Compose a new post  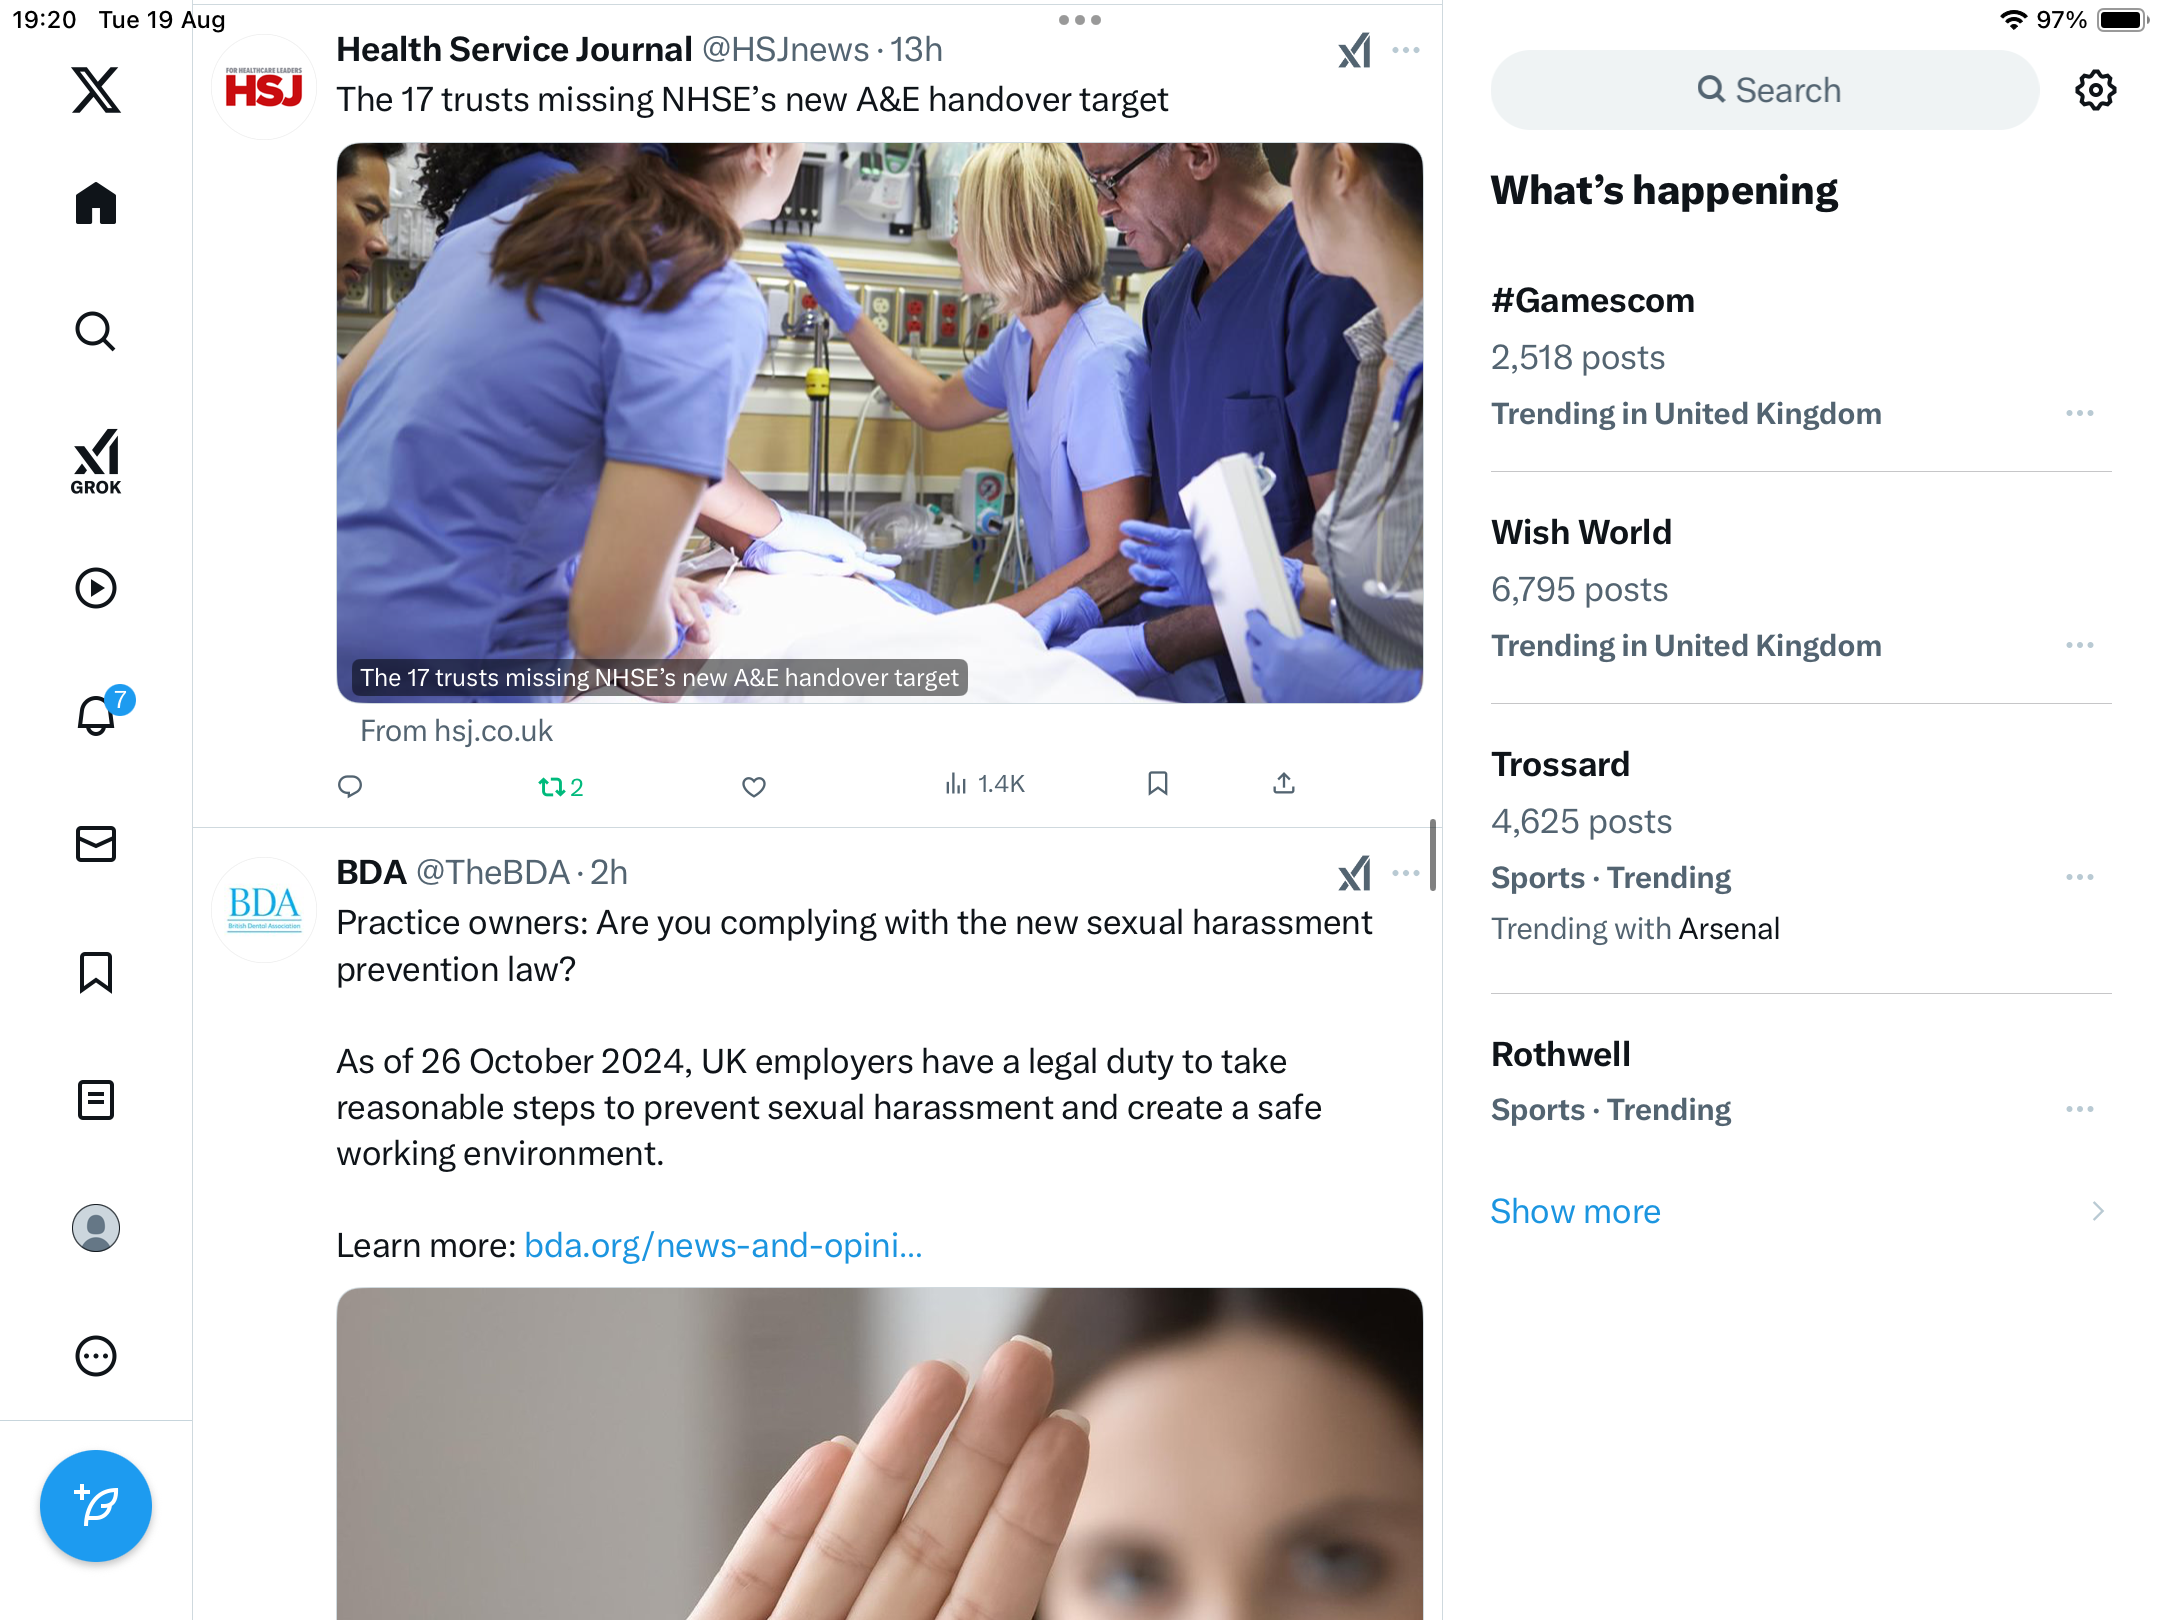96,1505
